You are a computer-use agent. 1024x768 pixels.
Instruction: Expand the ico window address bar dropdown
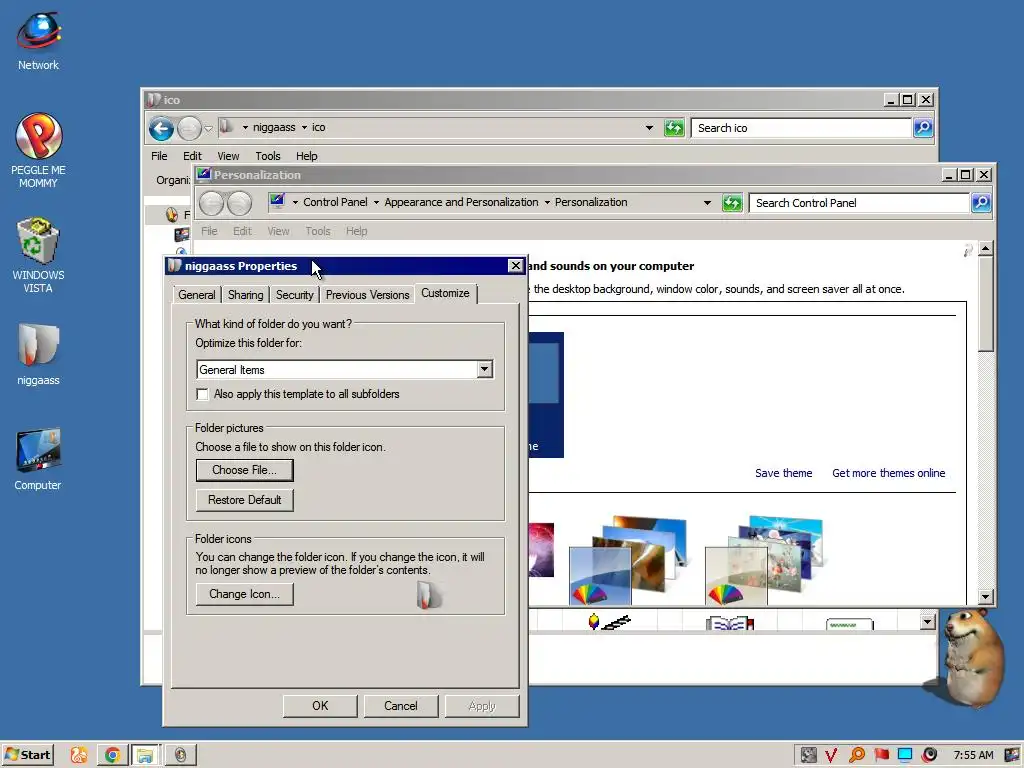(649, 128)
